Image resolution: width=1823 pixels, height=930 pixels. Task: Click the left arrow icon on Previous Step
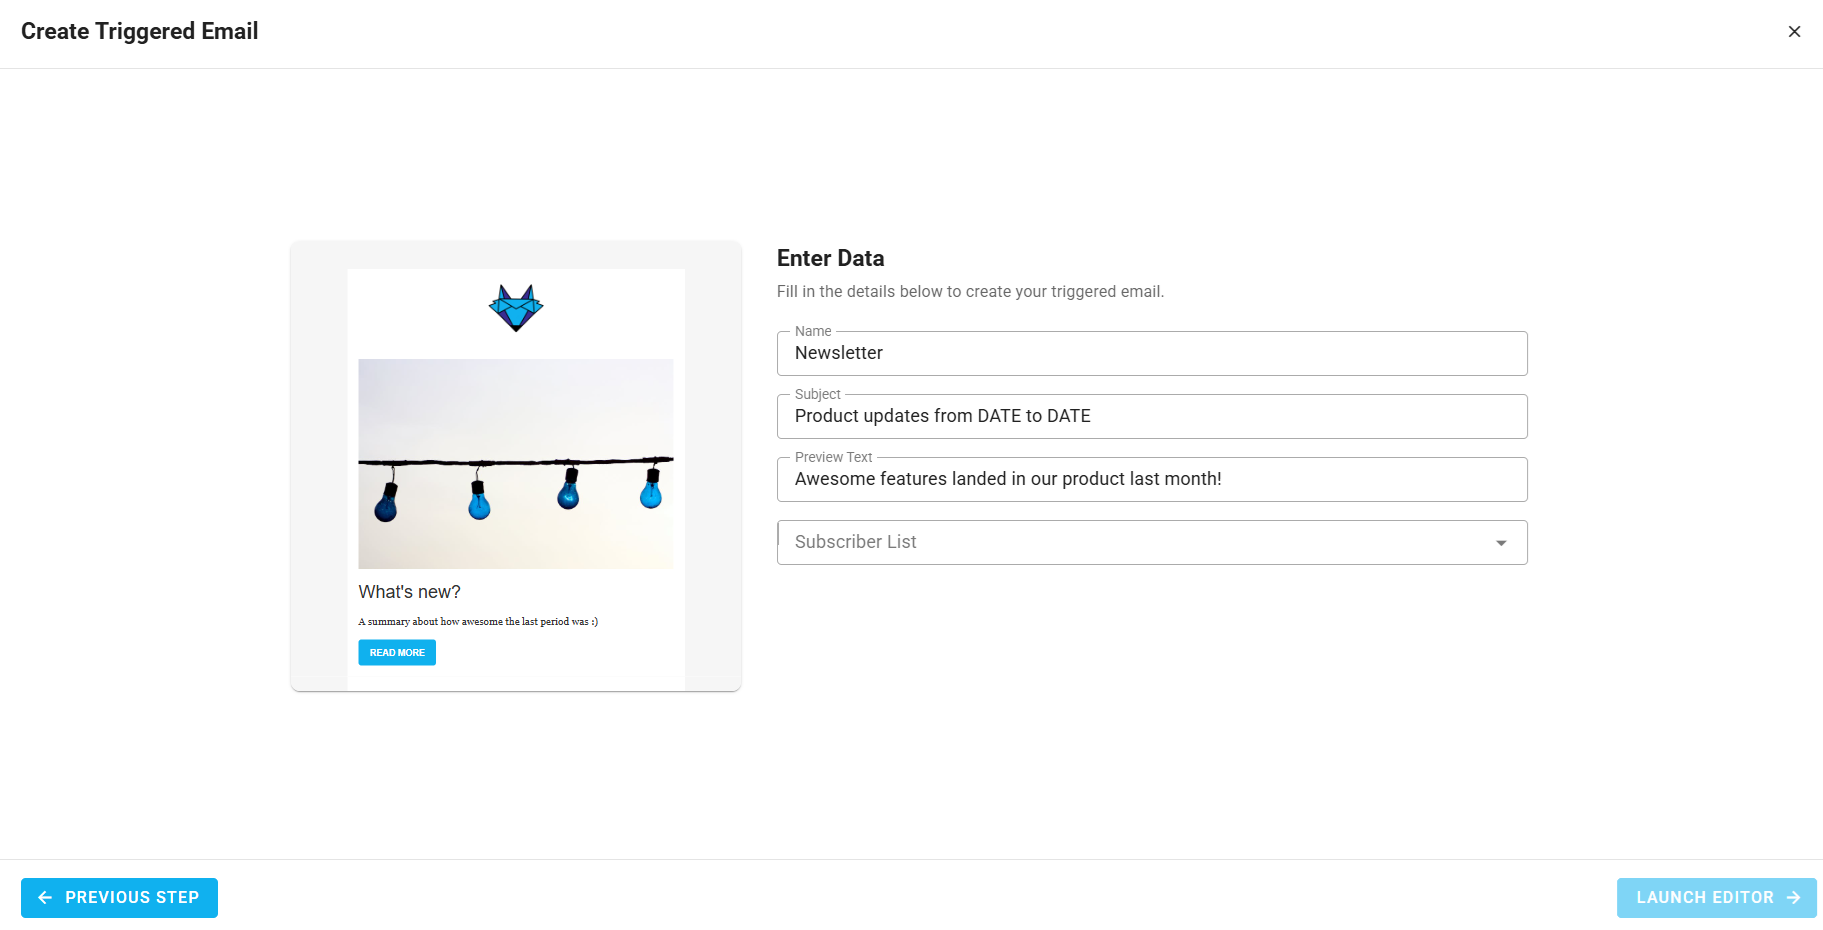click(44, 897)
